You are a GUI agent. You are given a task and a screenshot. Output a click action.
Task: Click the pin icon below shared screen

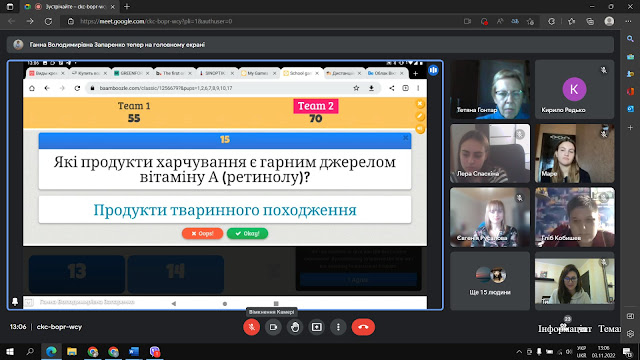click(15, 302)
